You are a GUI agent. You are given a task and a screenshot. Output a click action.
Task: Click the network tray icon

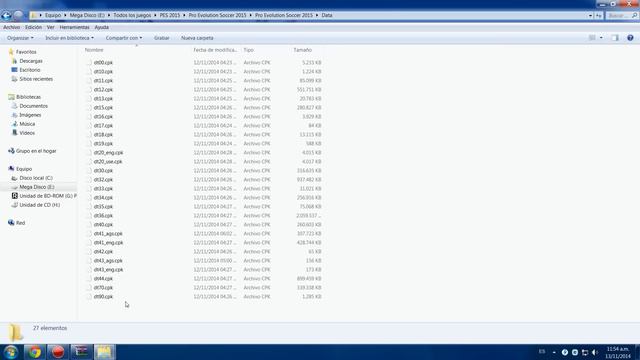click(585, 352)
